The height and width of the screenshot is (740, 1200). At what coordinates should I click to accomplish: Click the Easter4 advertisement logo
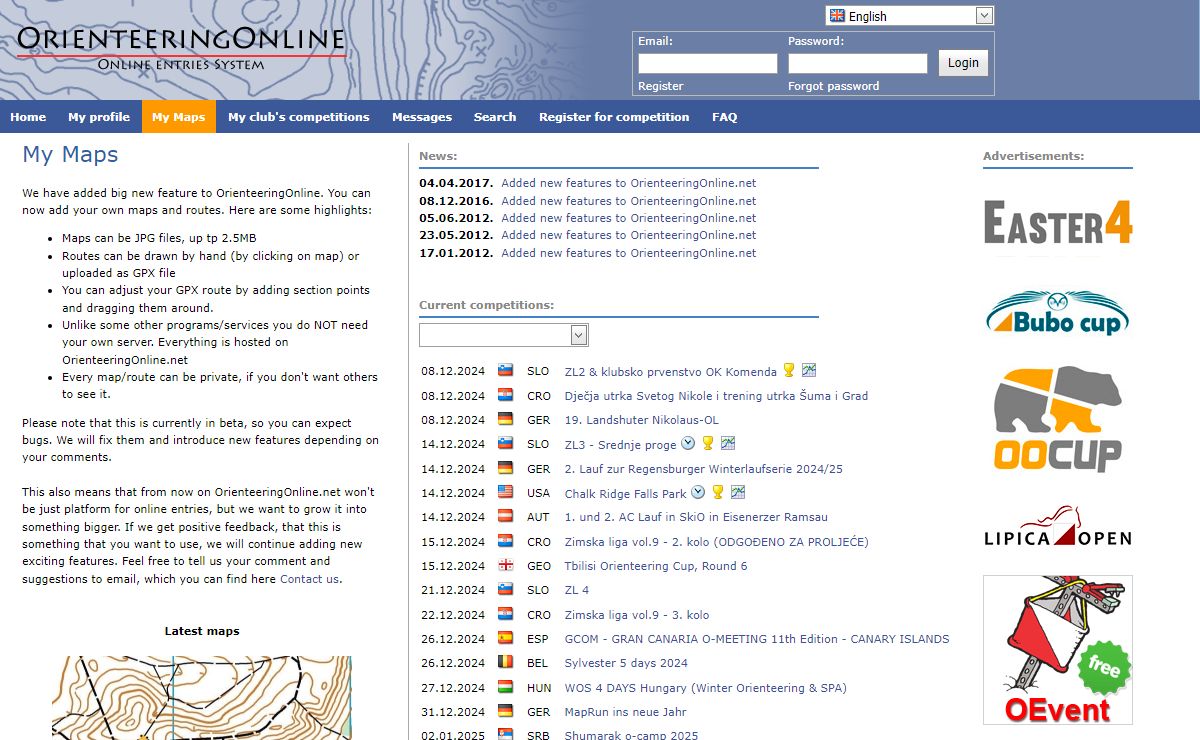1058,222
